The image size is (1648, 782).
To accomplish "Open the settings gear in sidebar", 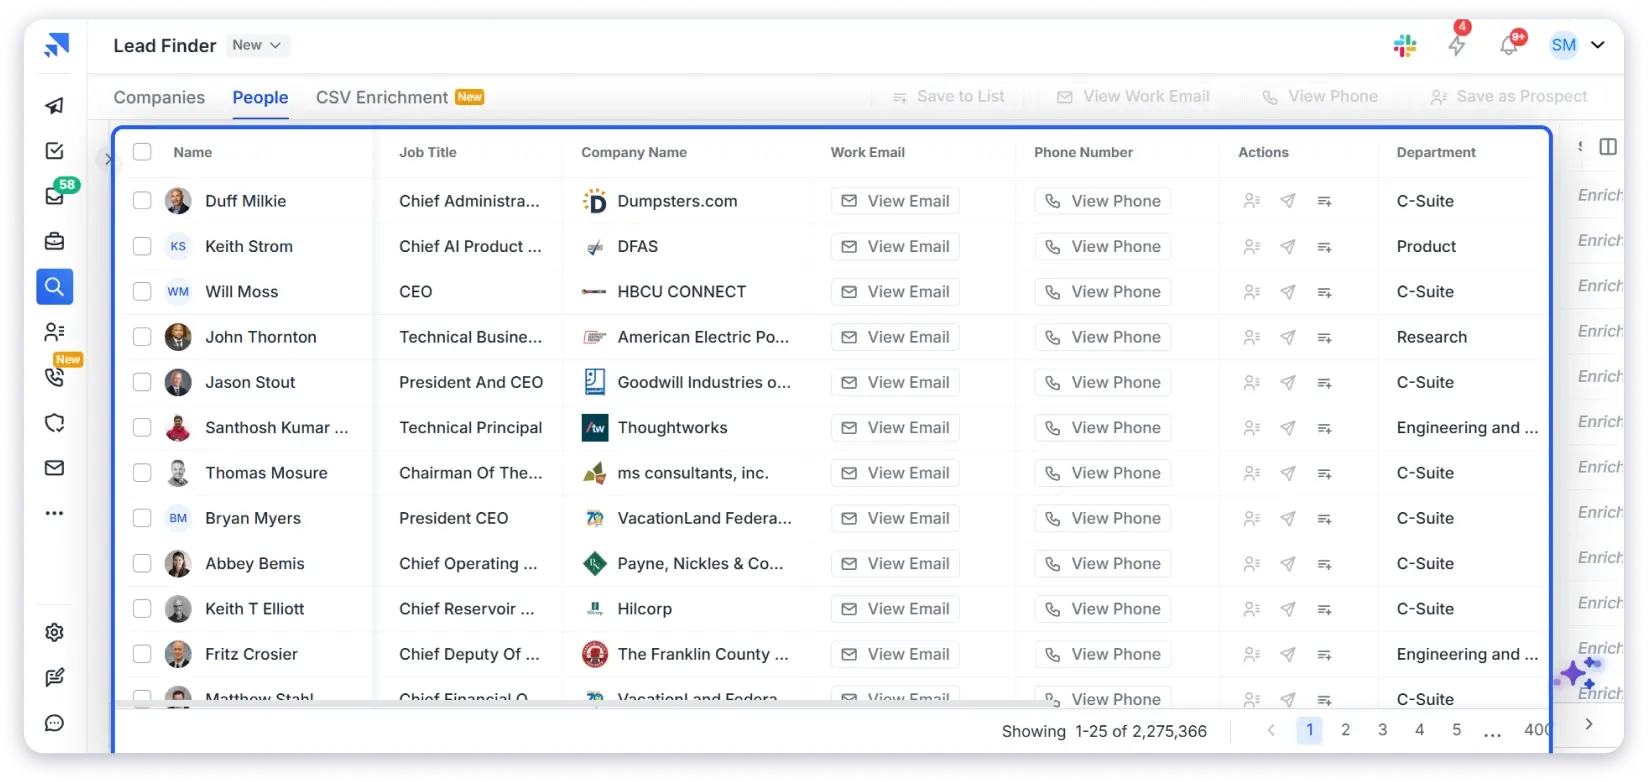I will 55,632.
